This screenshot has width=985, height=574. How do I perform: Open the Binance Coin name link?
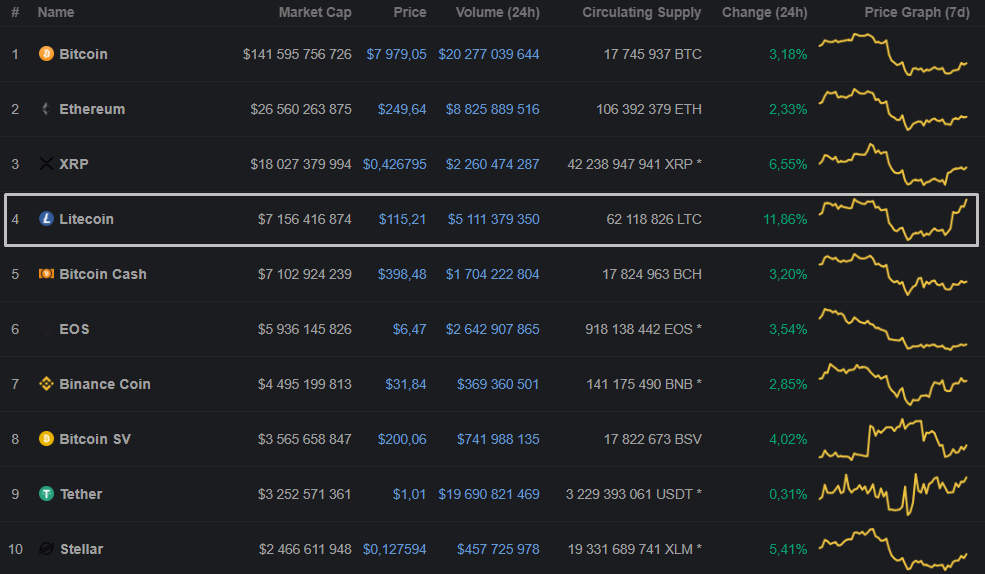pos(104,384)
